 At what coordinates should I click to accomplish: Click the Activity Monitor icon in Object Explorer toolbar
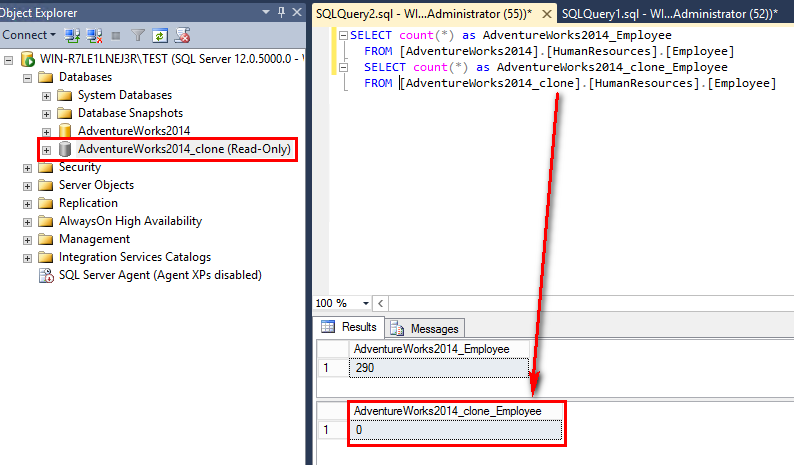(x=182, y=35)
